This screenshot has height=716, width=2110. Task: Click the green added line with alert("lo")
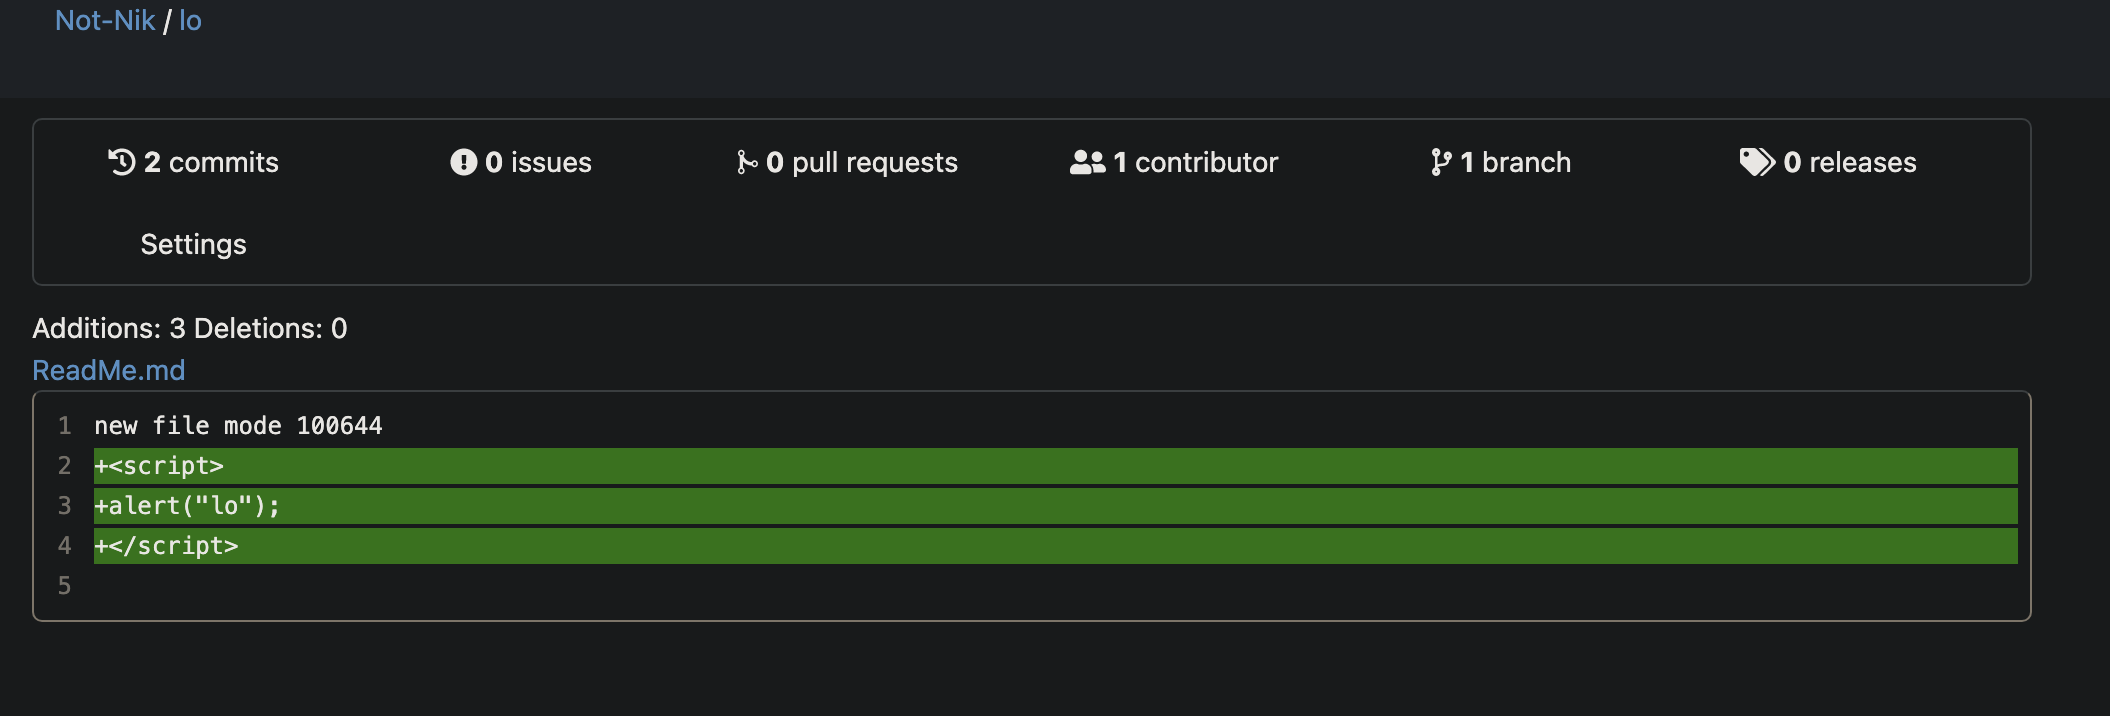coord(500,506)
